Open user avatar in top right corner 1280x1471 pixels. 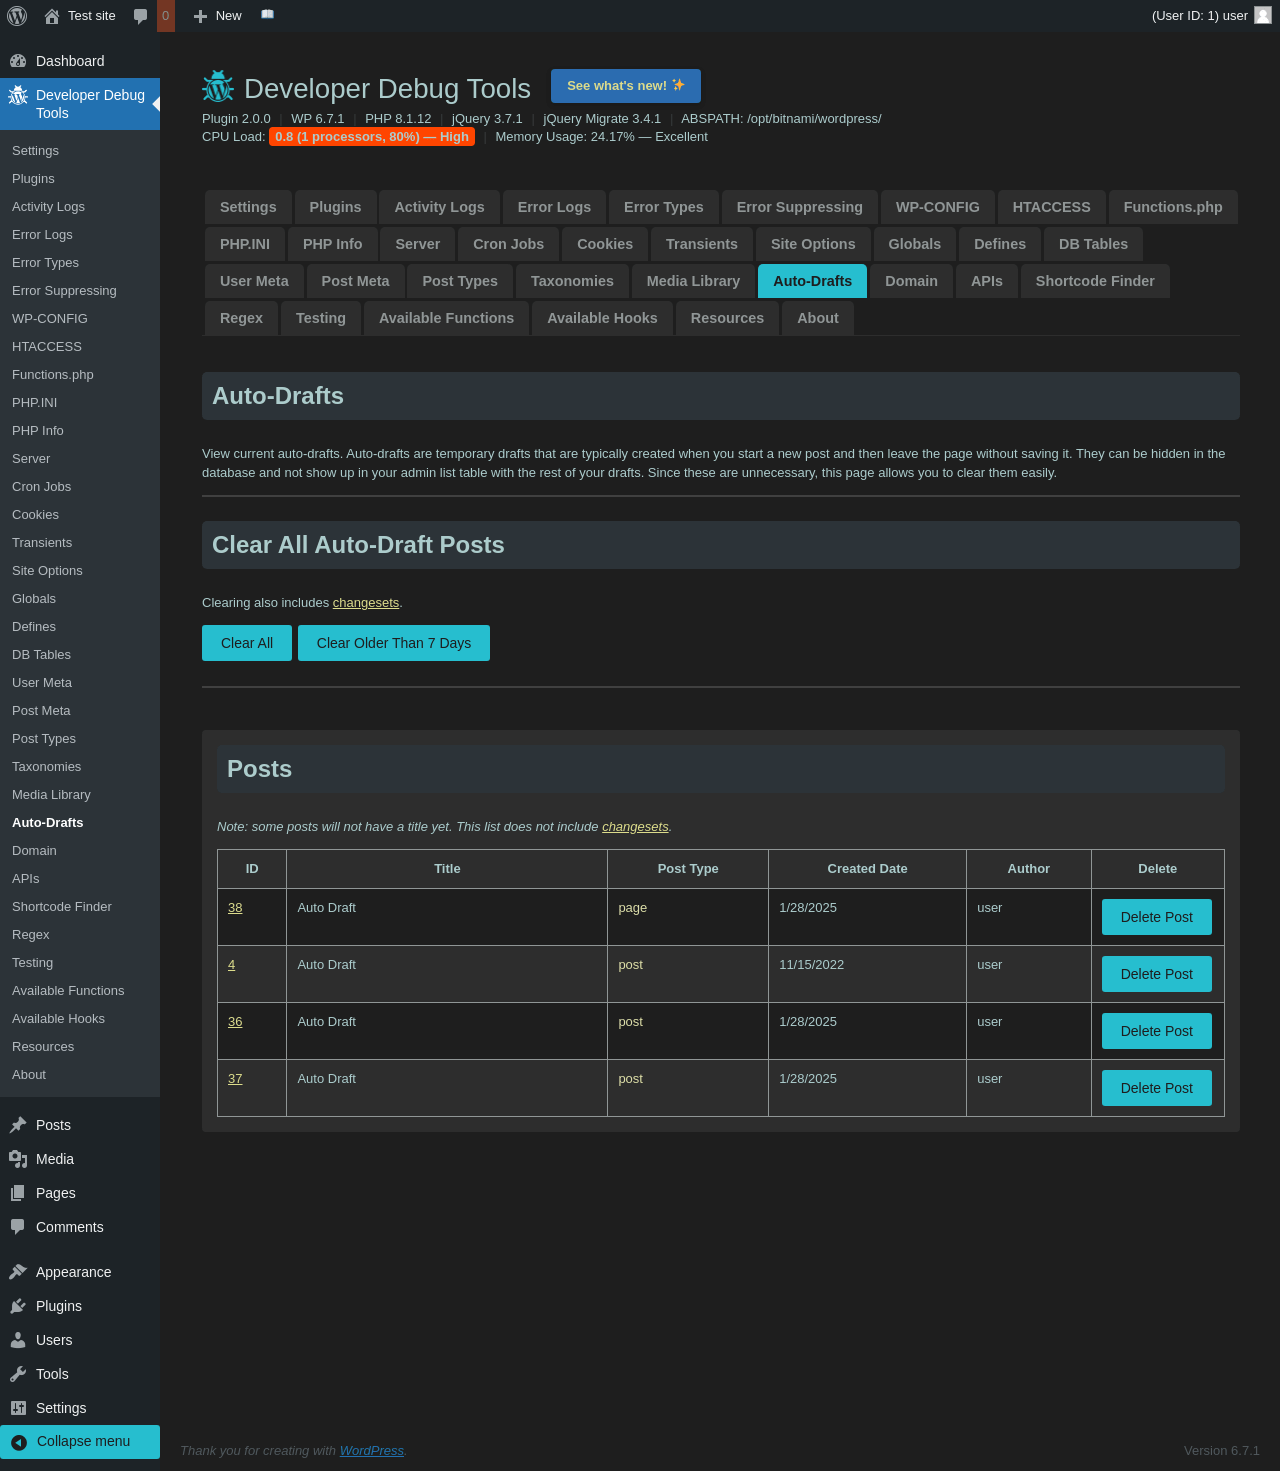pyautogui.click(x=1263, y=15)
